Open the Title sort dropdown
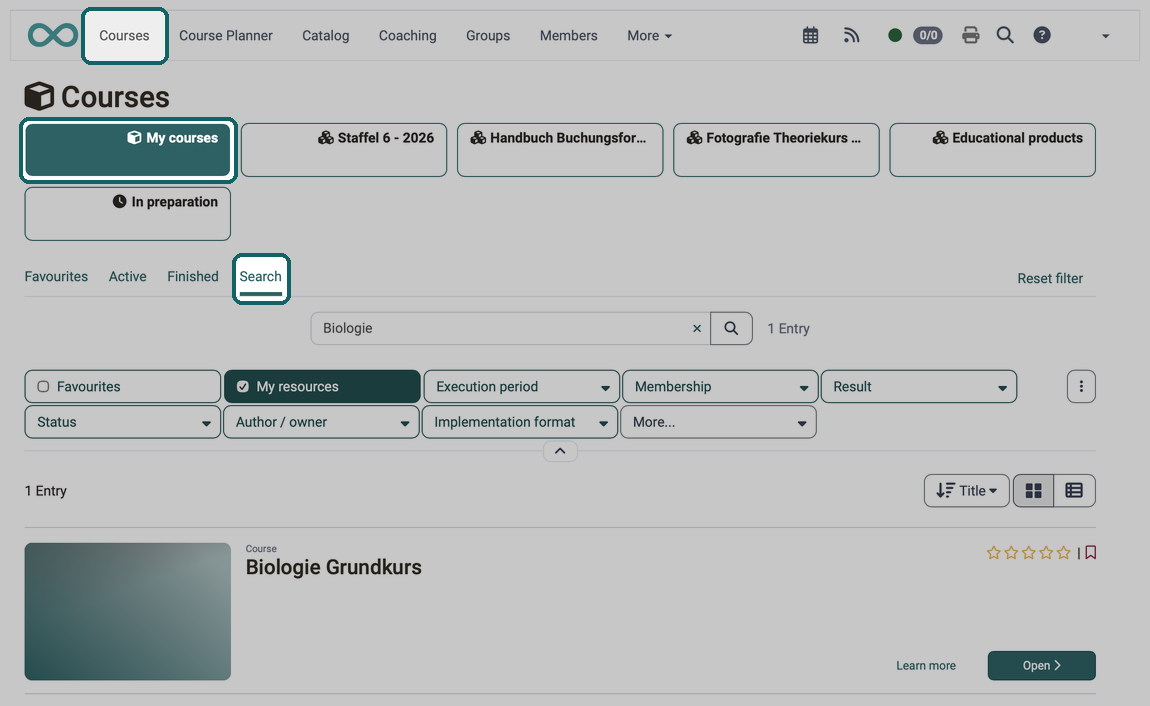1150x706 pixels. click(x=967, y=490)
